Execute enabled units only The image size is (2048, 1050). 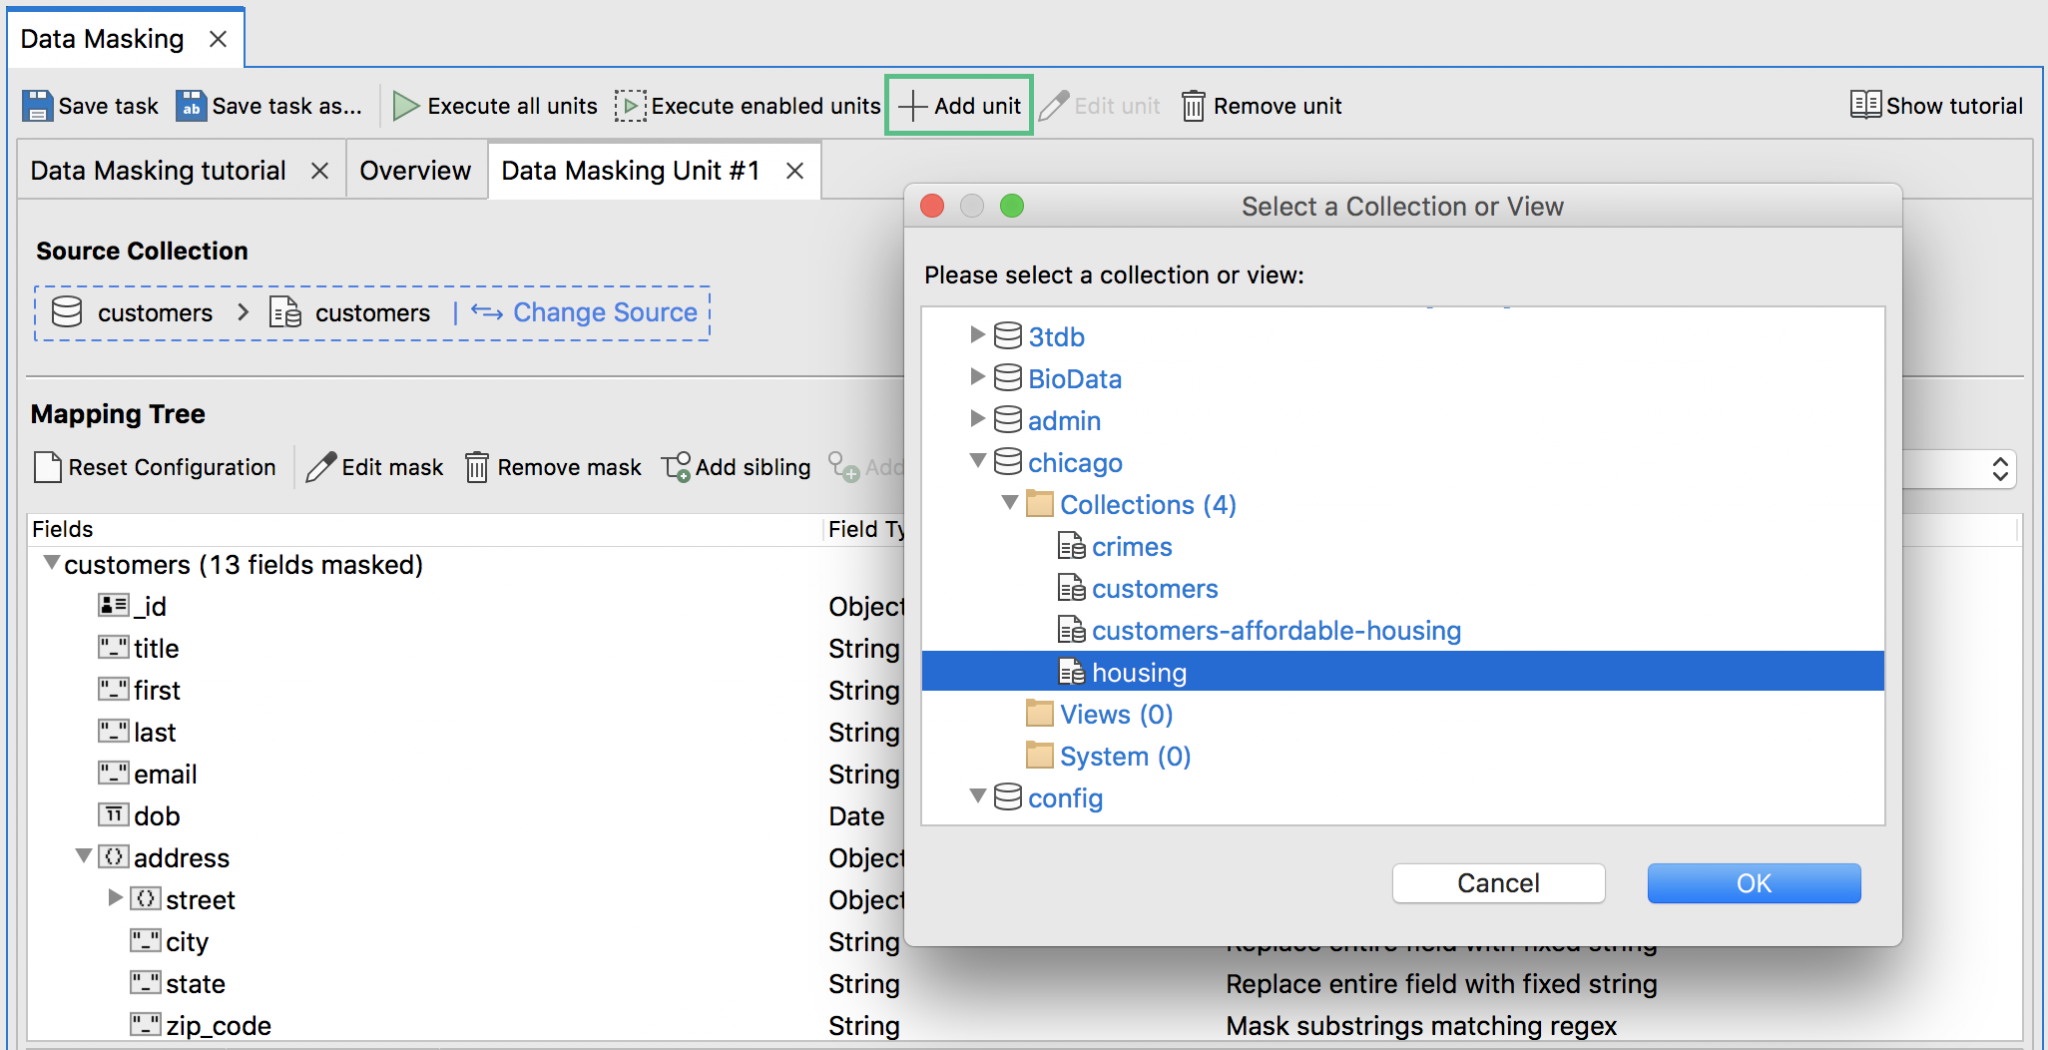coord(748,105)
